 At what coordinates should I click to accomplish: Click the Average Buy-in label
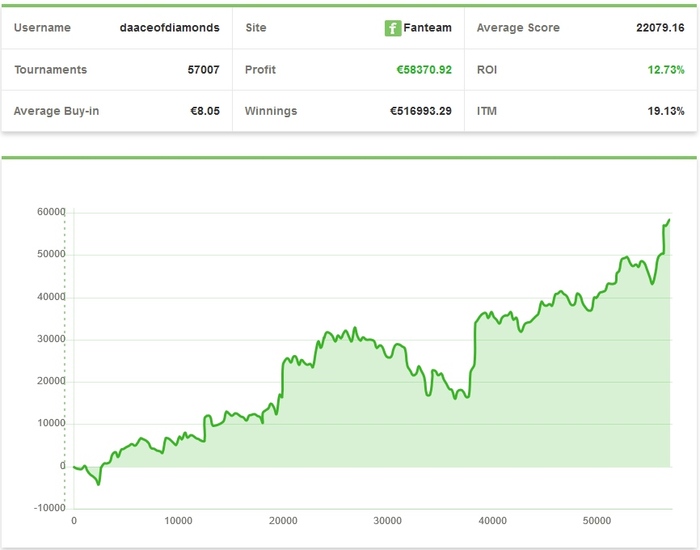pyautogui.click(x=56, y=111)
